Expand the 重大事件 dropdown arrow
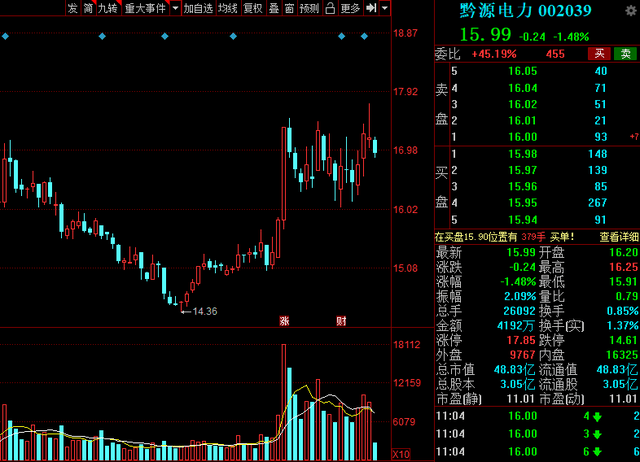Image resolution: width=640 pixels, height=462 pixels. coord(175,8)
